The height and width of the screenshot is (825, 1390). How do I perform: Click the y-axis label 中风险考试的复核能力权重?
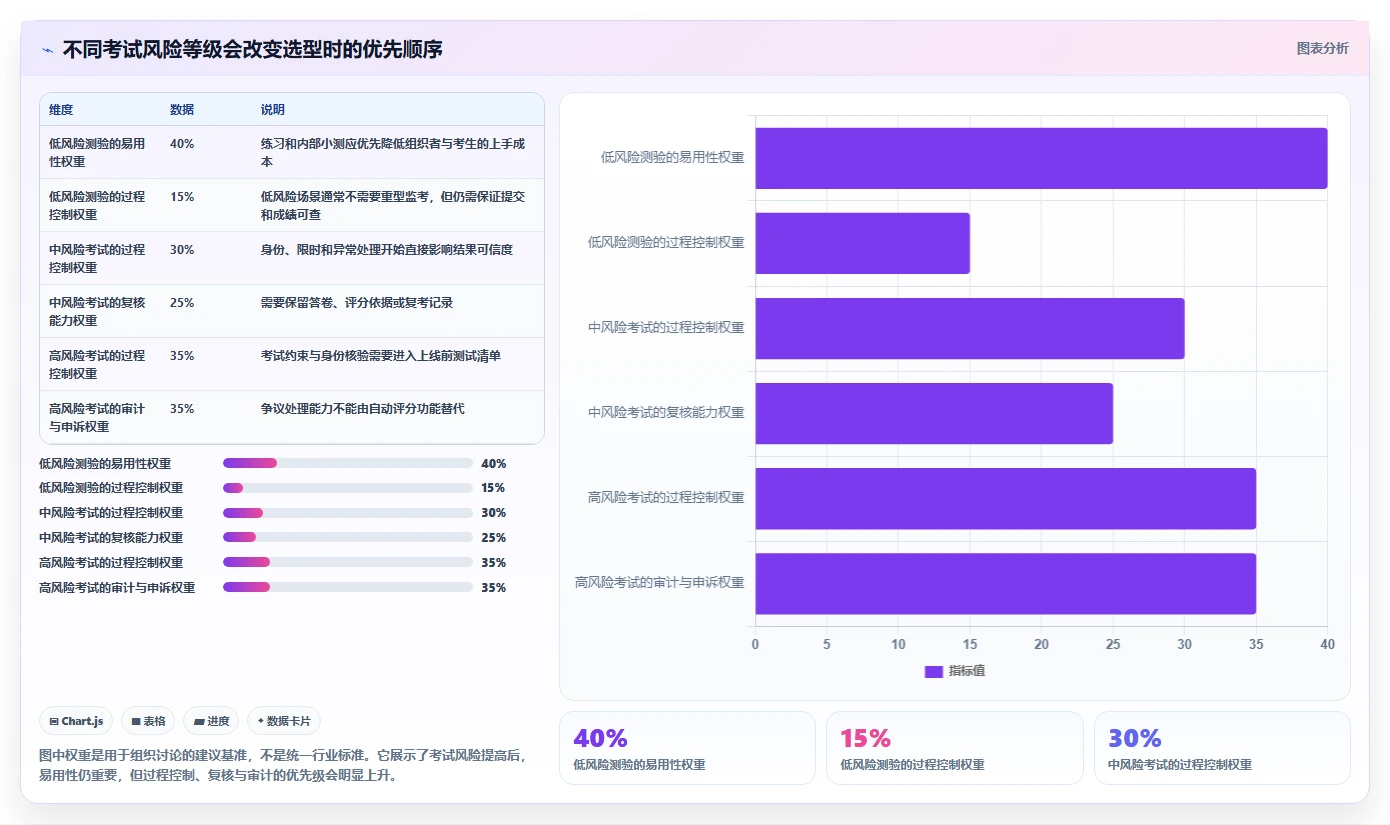666,412
